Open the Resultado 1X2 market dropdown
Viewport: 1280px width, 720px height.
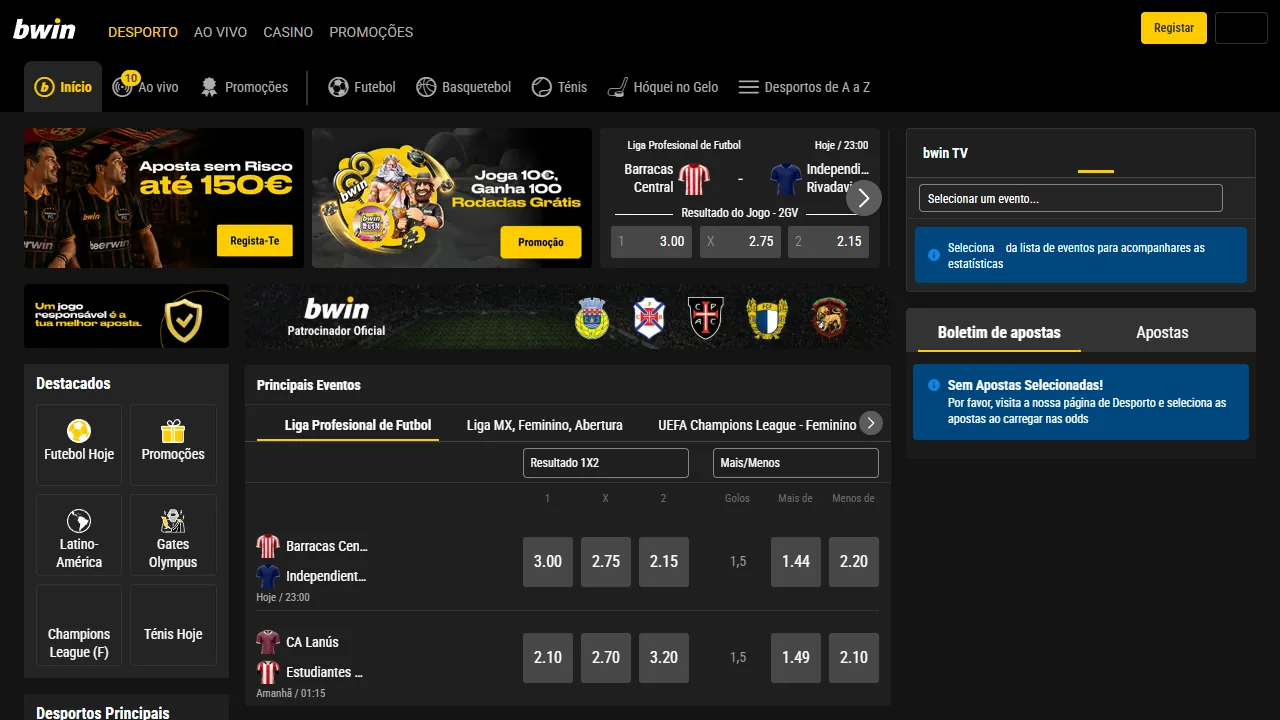tap(606, 463)
